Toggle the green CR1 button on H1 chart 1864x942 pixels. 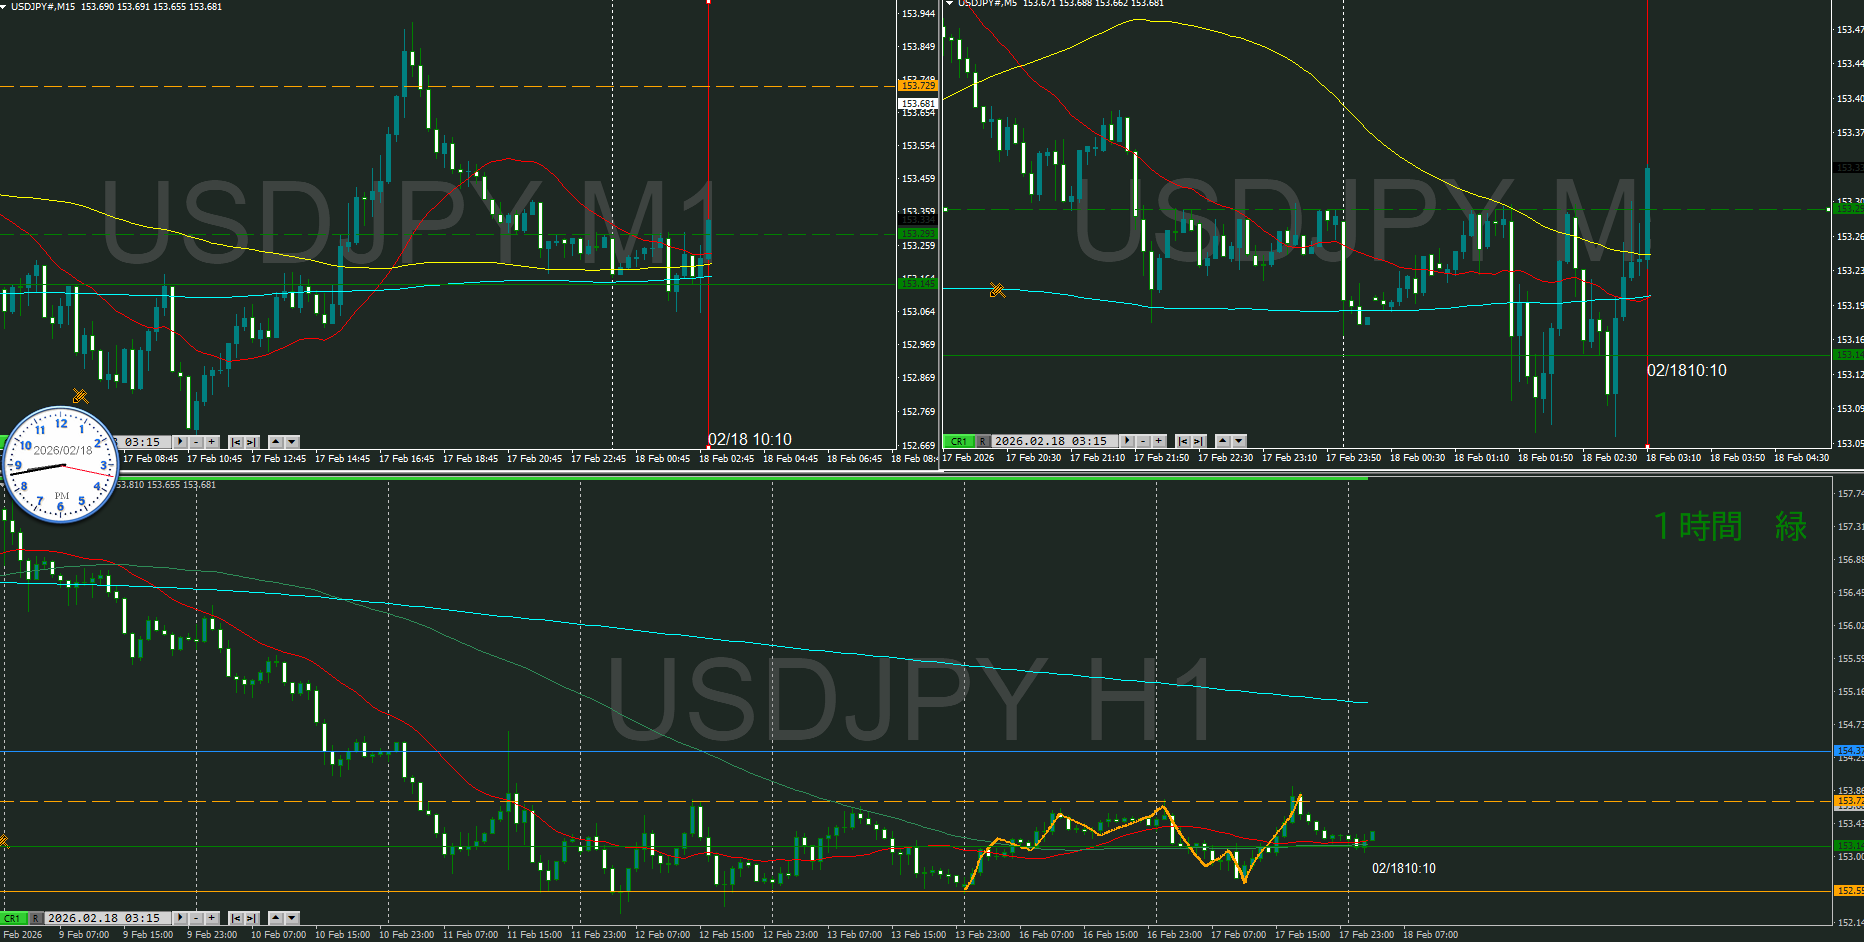tap(12, 918)
